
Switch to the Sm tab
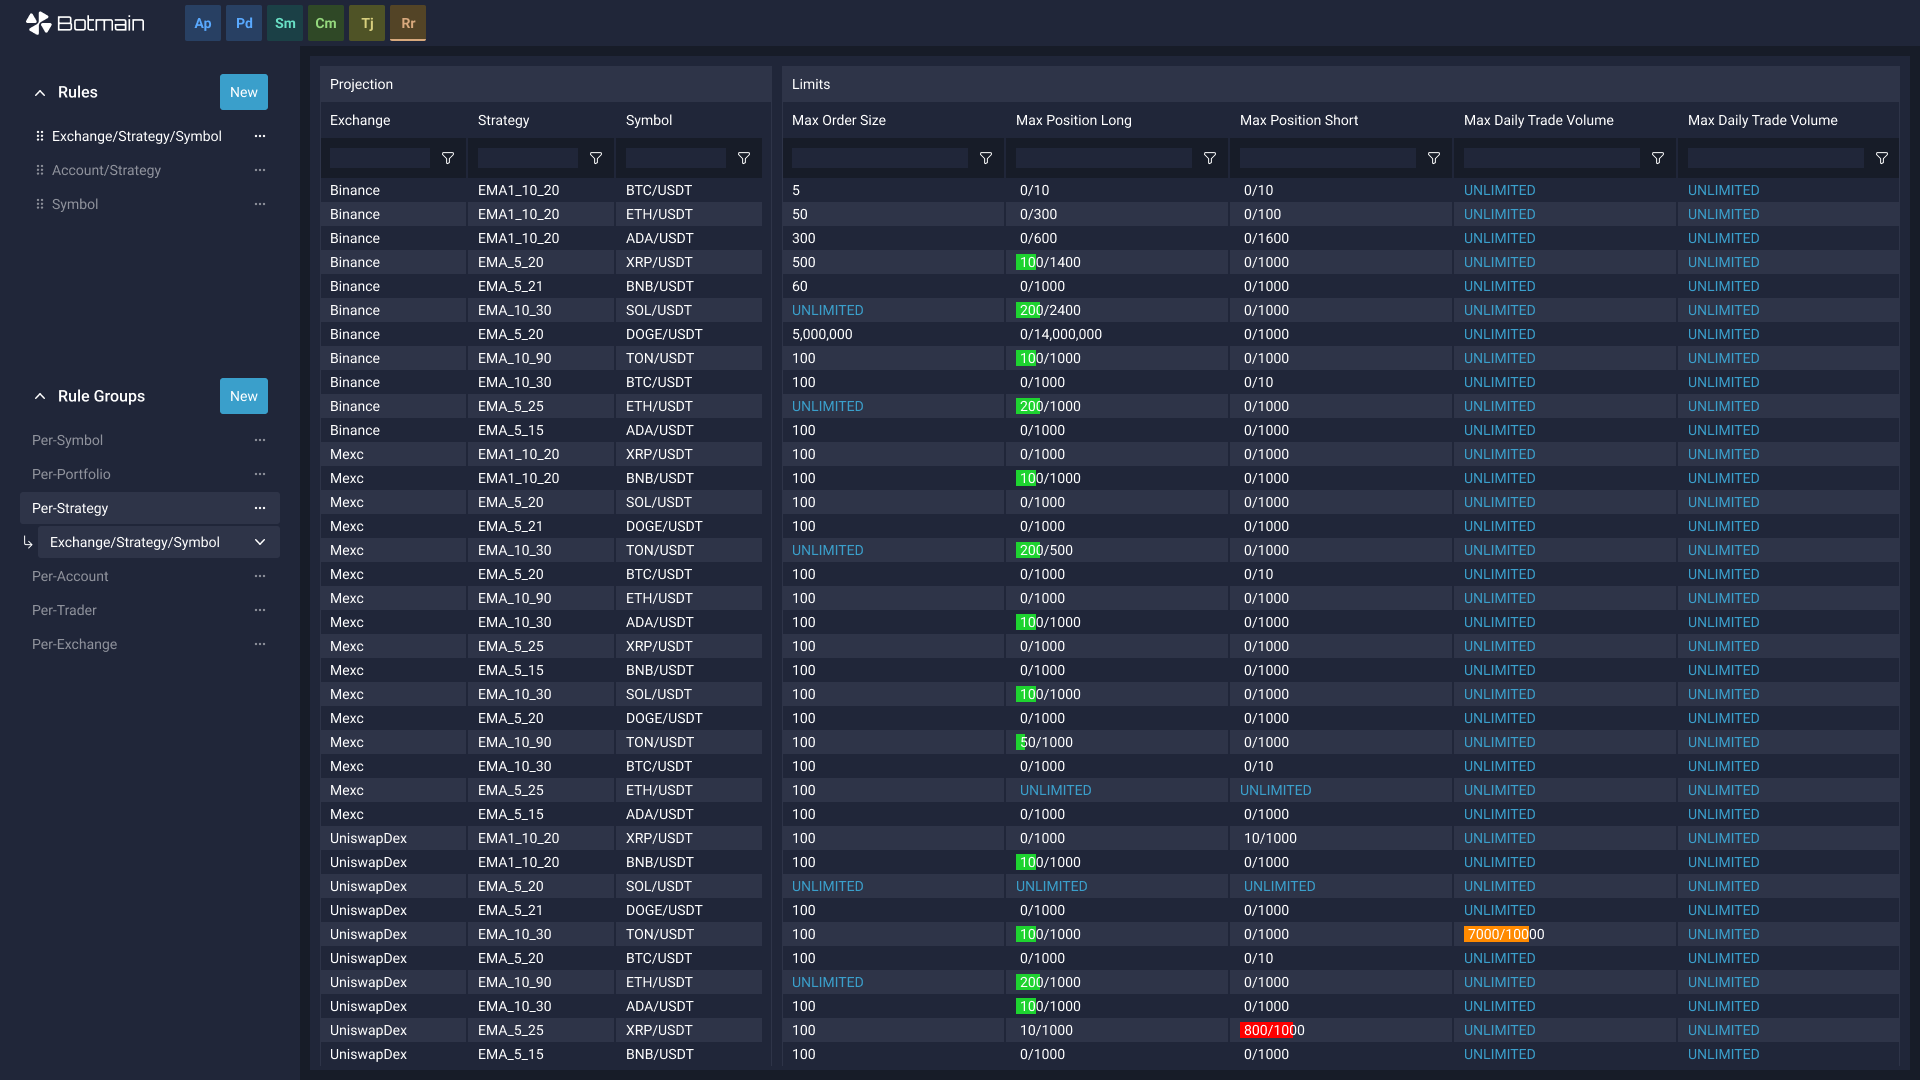tap(285, 23)
